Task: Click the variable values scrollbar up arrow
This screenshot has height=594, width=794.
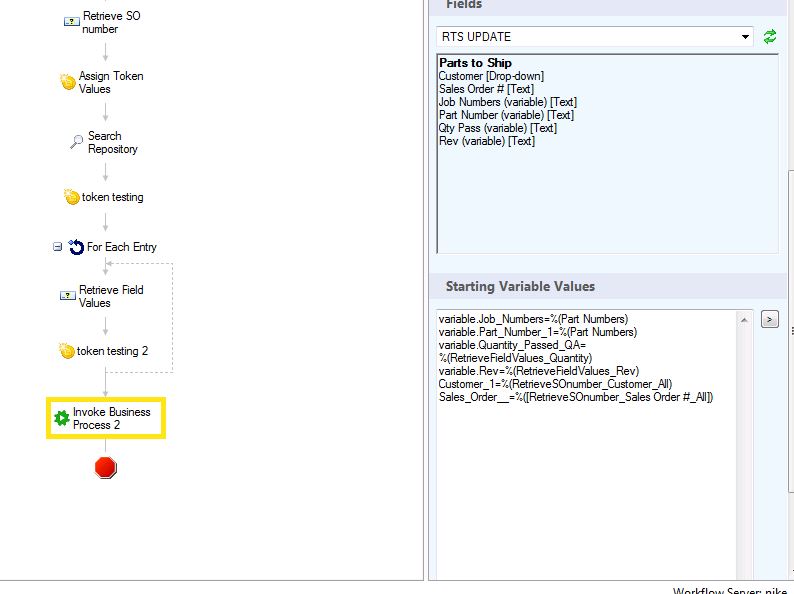Action: (x=743, y=320)
